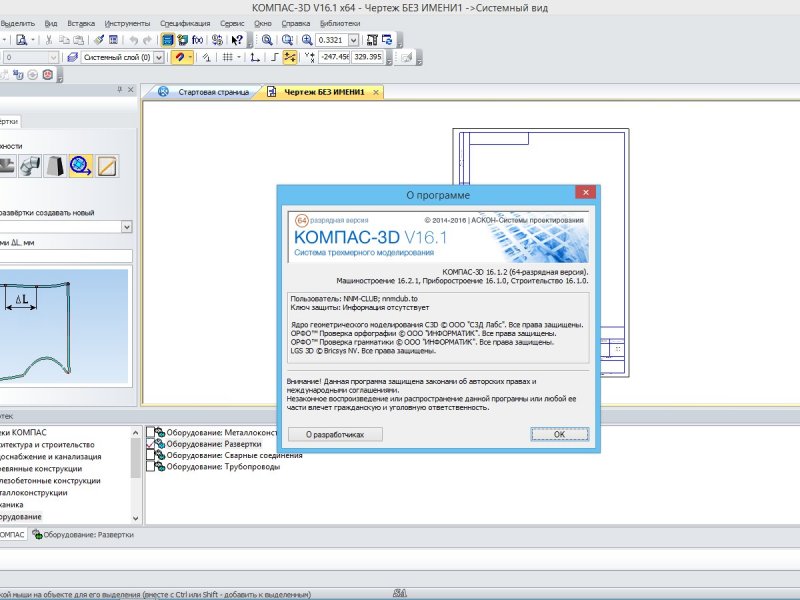800x600 pixels.
Task: Open the Системный слой (0) layer dropdown
Action: coord(159,57)
